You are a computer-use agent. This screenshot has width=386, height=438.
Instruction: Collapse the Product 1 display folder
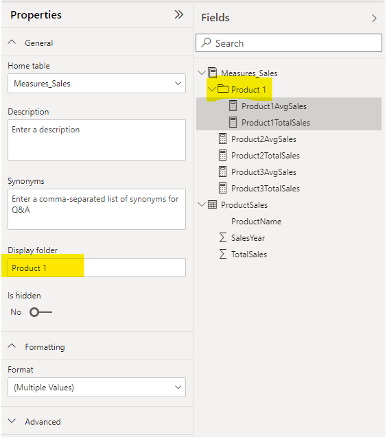[212, 89]
